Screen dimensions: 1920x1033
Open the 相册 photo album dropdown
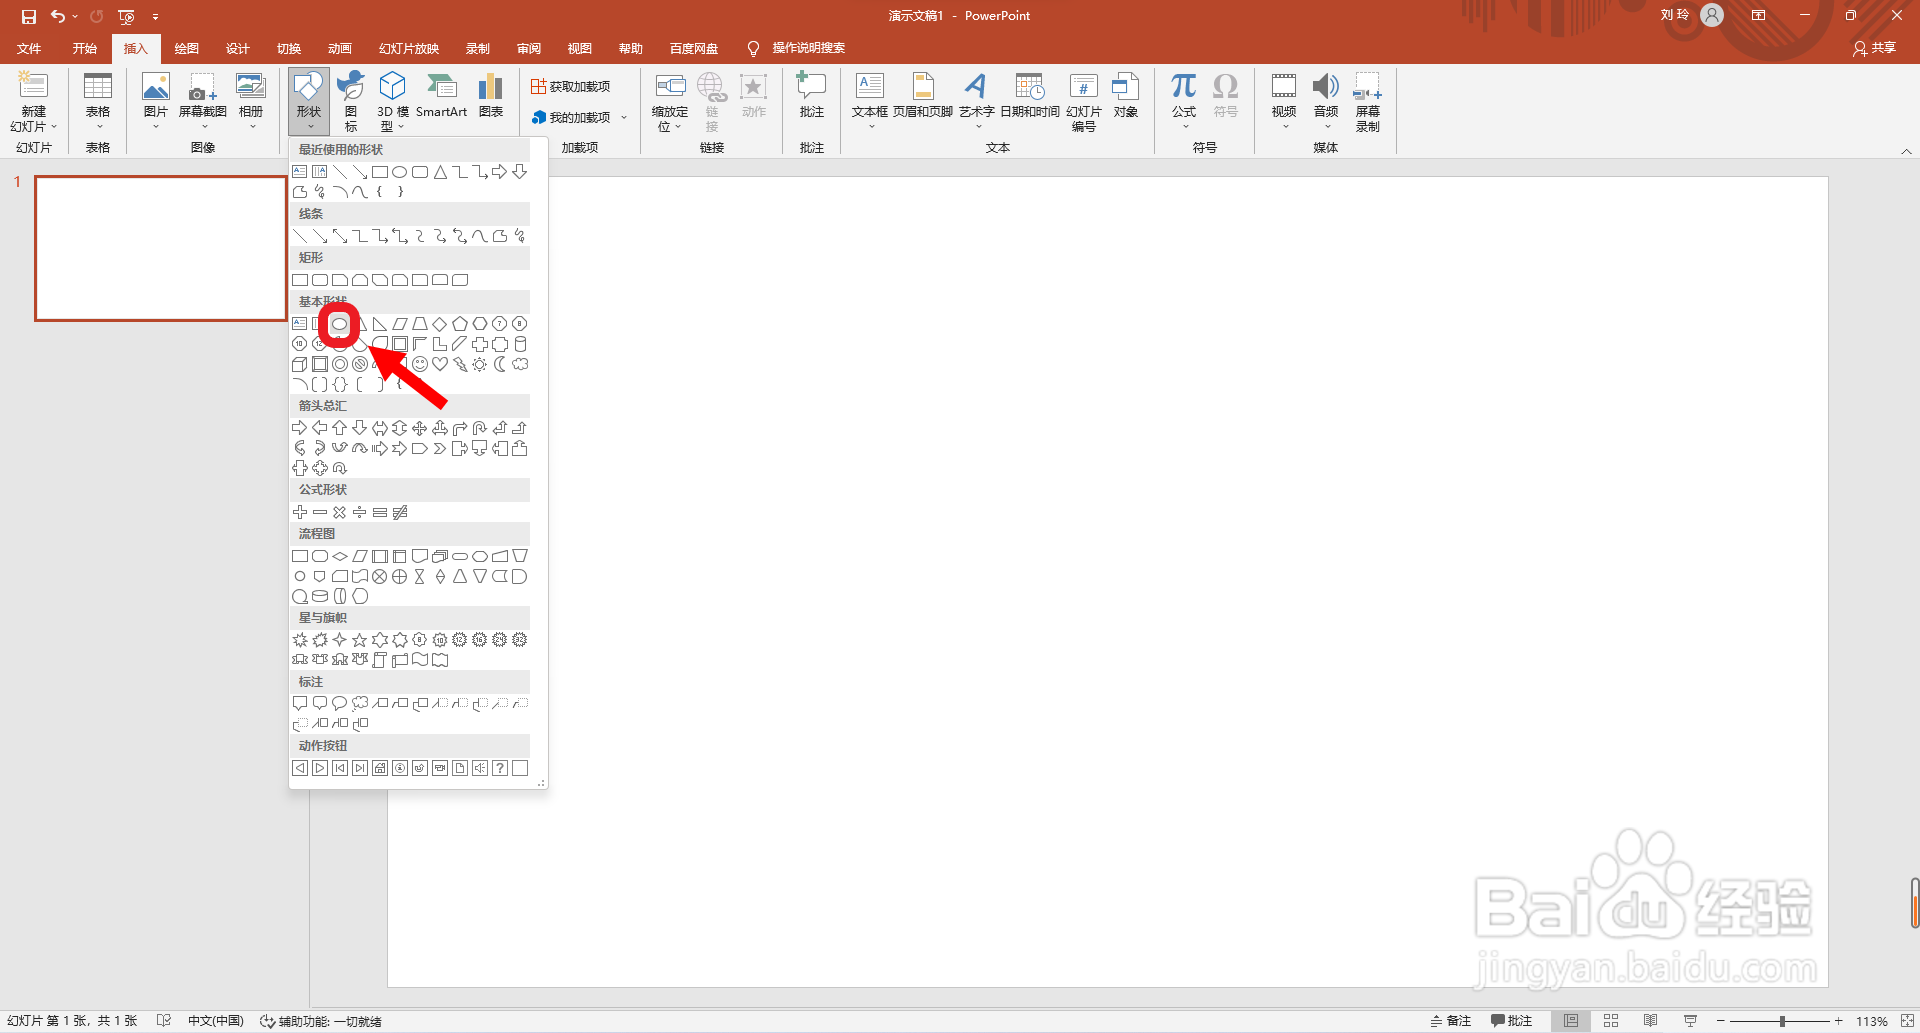click(251, 102)
